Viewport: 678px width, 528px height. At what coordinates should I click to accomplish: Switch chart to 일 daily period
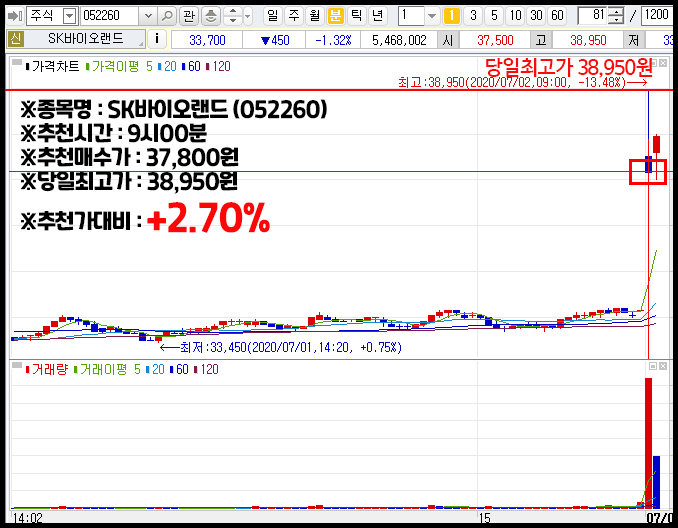point(272,16)
